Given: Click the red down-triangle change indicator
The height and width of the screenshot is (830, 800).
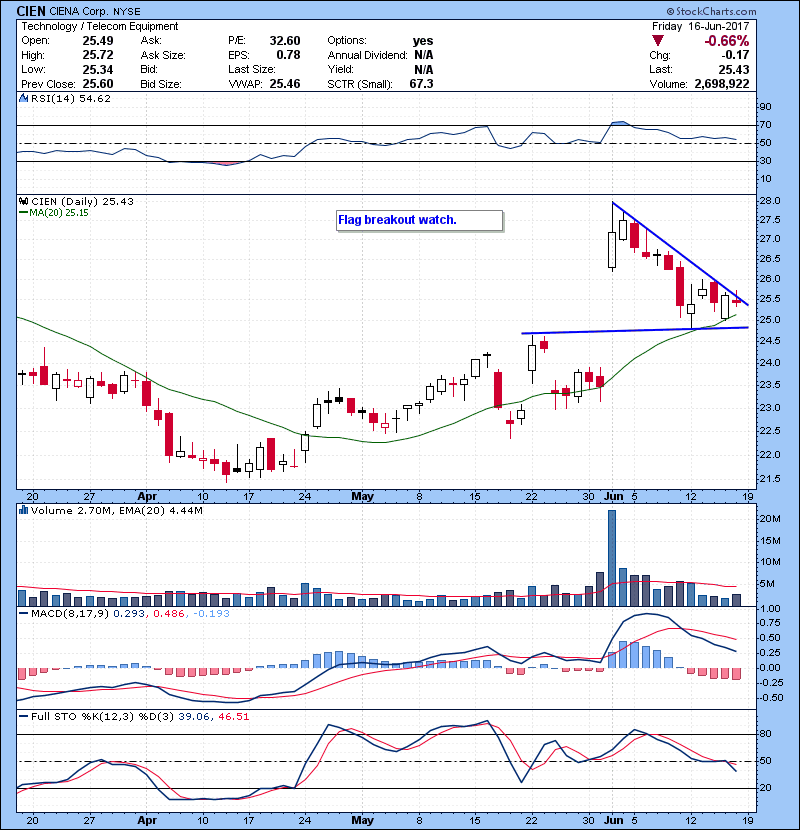Looking at the screenshot, I should [658, 40].
